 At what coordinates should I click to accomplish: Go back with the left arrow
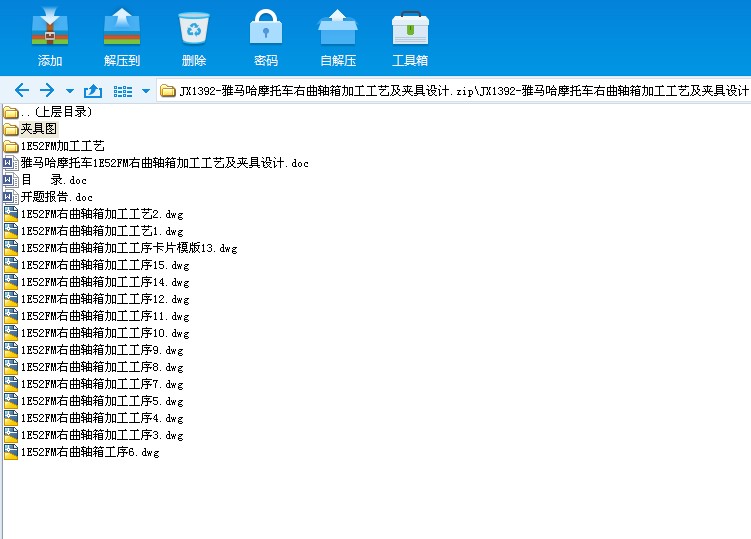[22, 90]
